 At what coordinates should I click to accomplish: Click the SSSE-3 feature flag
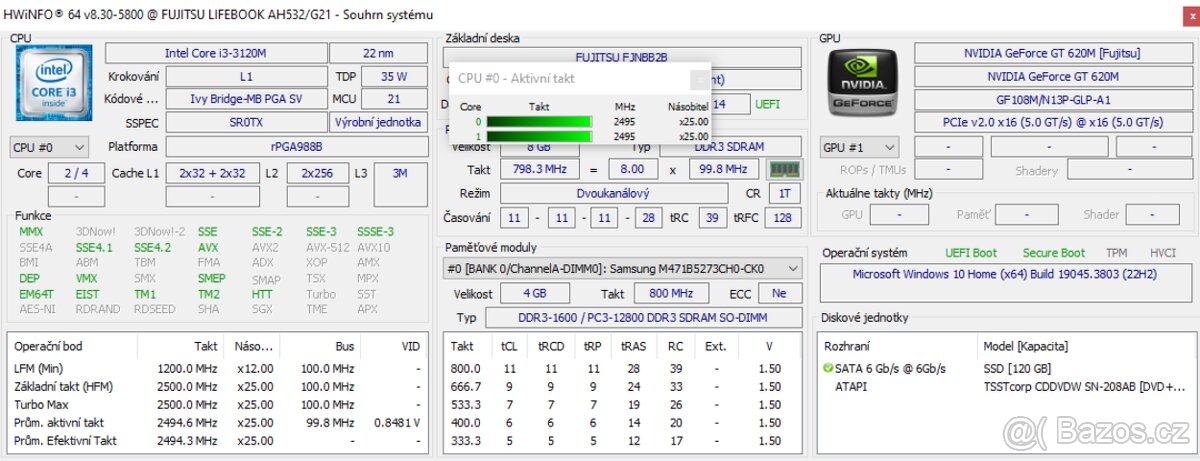(375, 231)
